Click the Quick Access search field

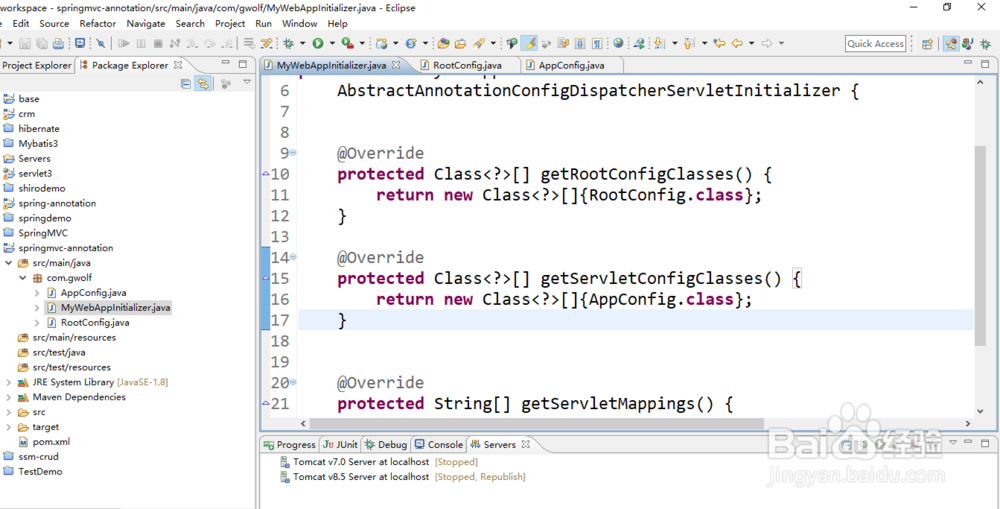pyautogui.click(x=876, y=43)
